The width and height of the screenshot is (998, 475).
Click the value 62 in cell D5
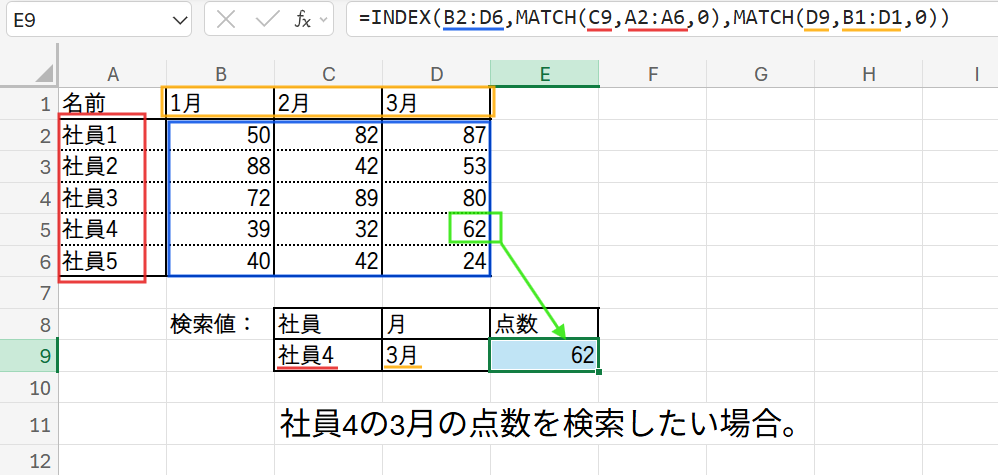pos(436,229)
